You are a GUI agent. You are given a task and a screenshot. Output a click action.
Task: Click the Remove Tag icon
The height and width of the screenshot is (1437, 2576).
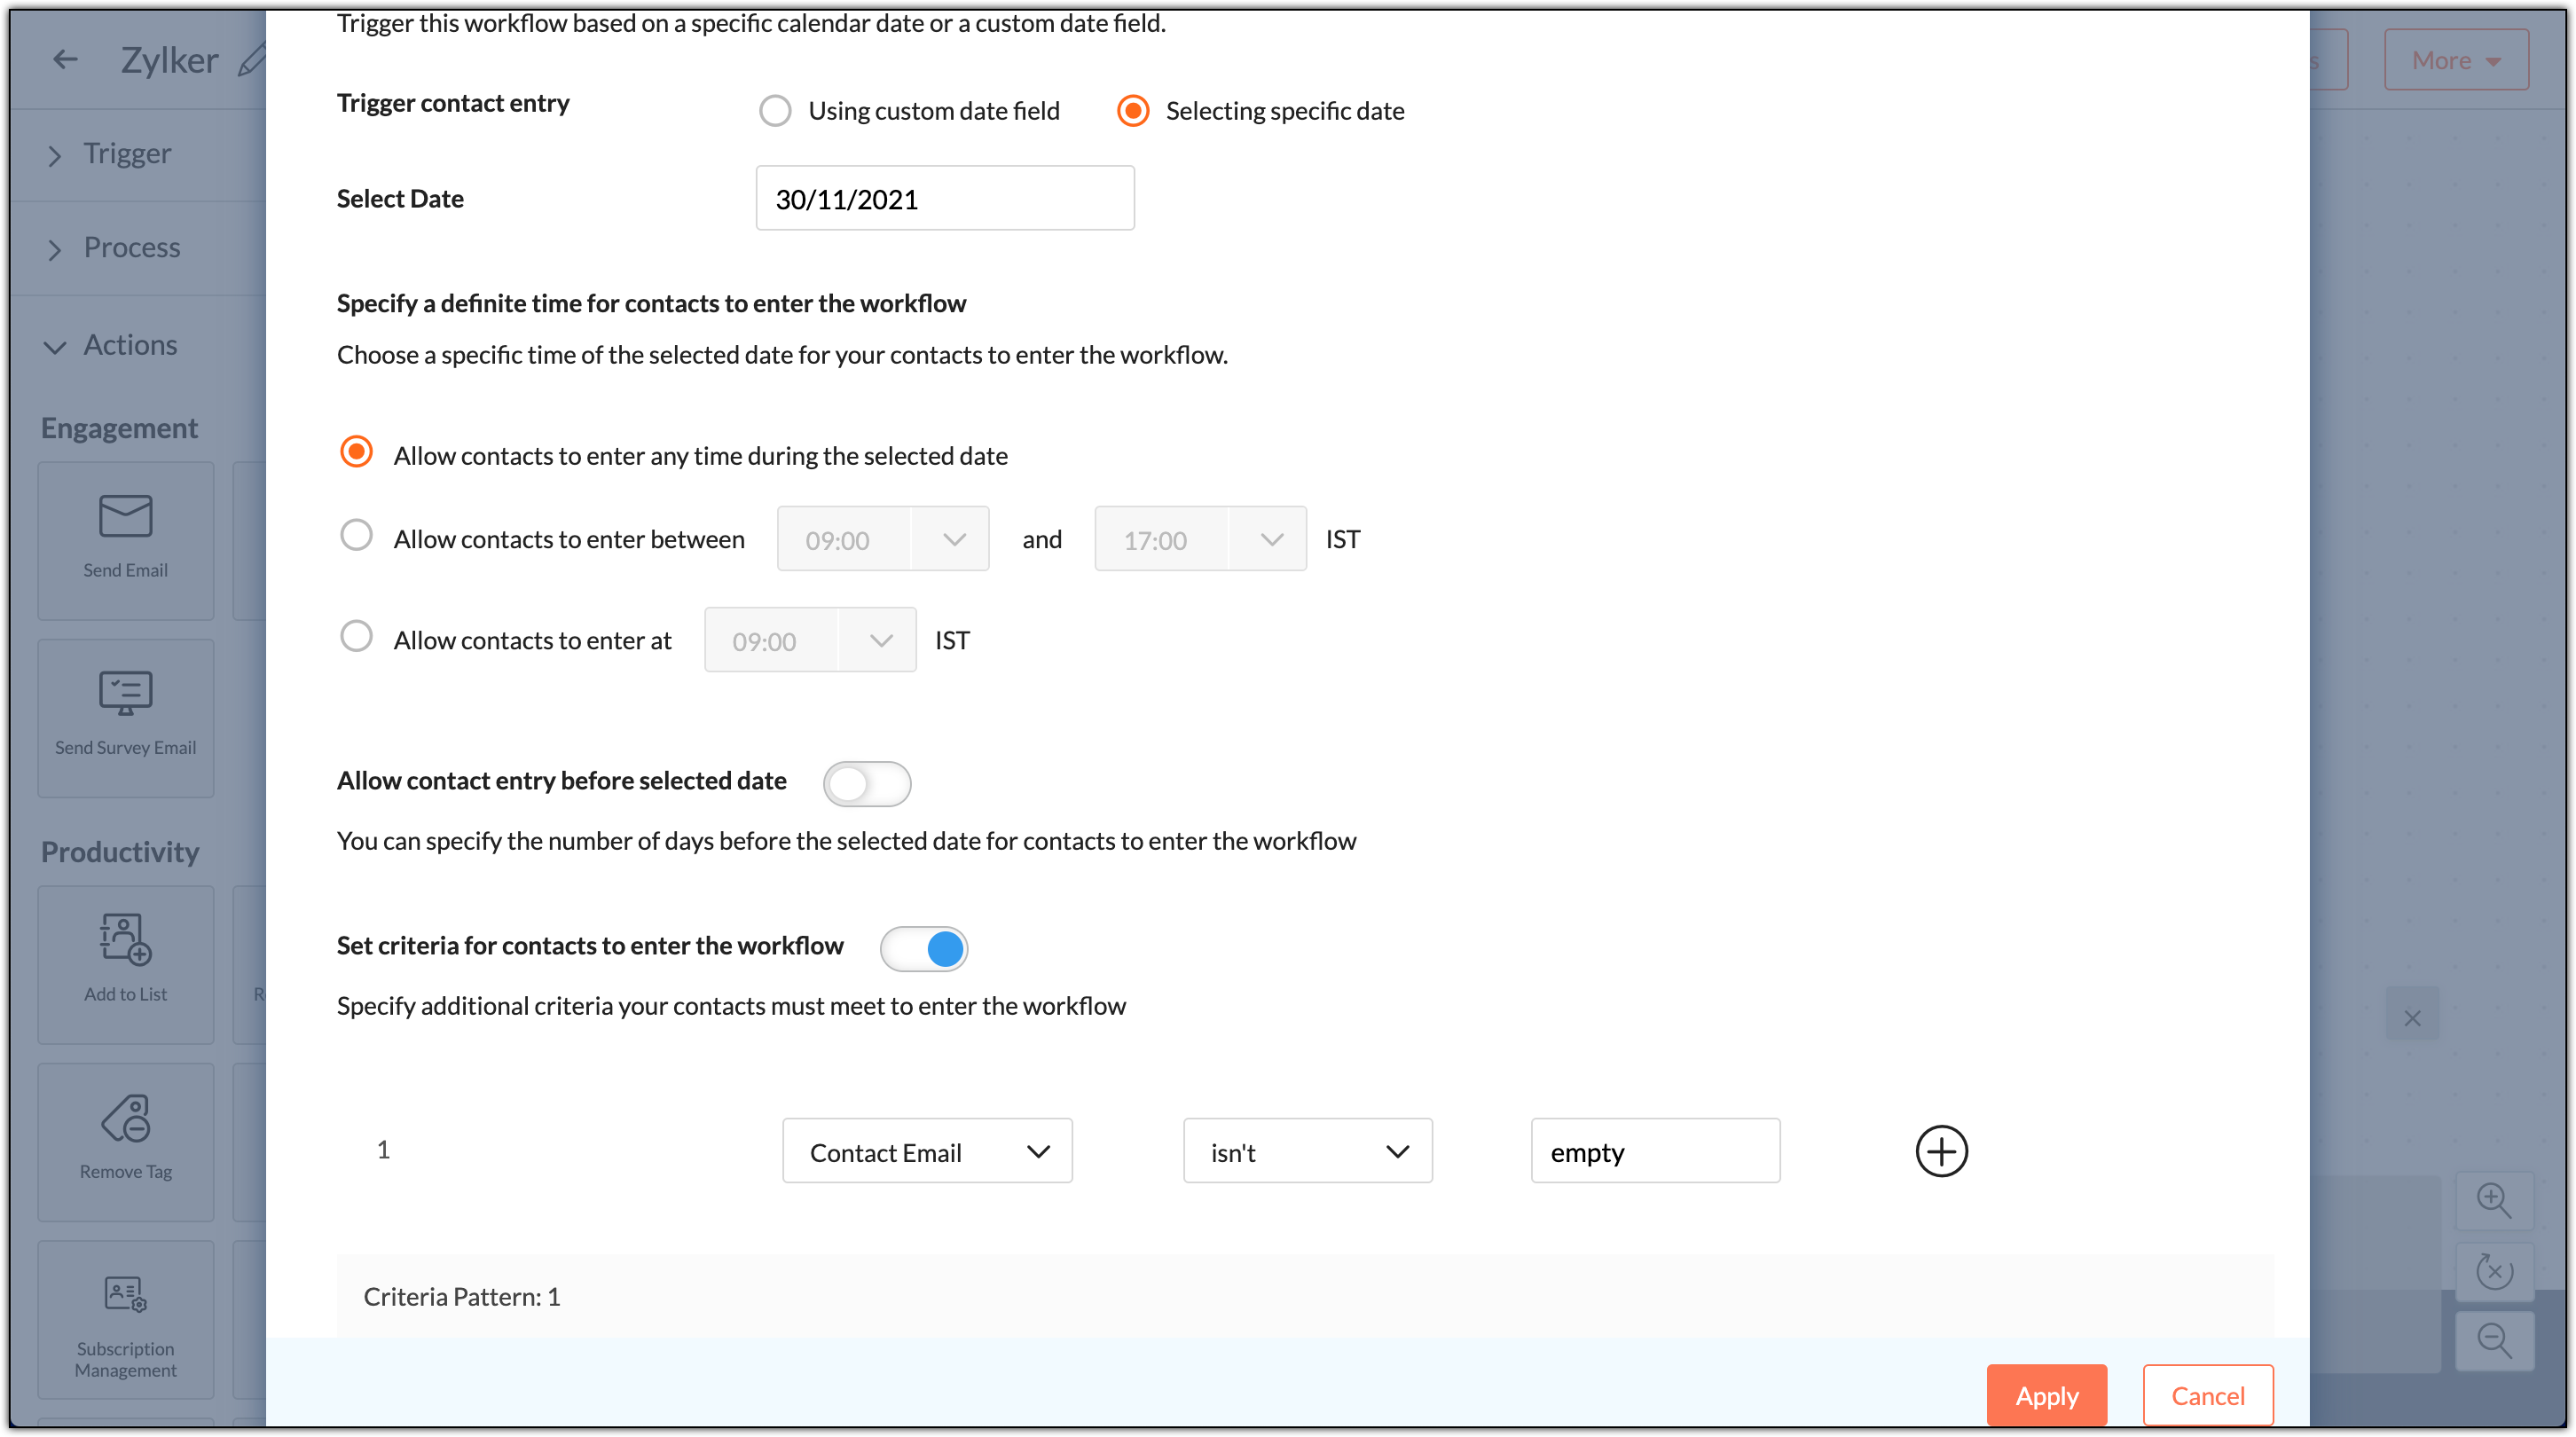[x=125, y=1118]
